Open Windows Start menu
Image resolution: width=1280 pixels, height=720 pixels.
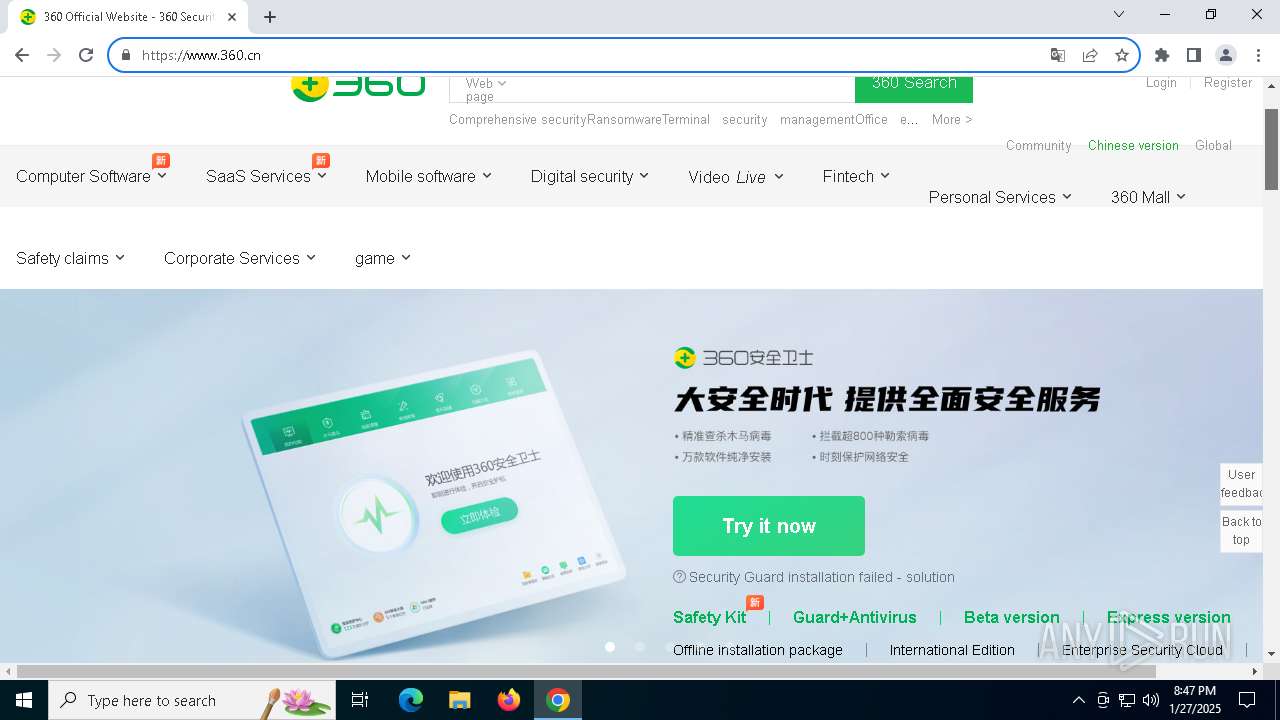(24, 700)
